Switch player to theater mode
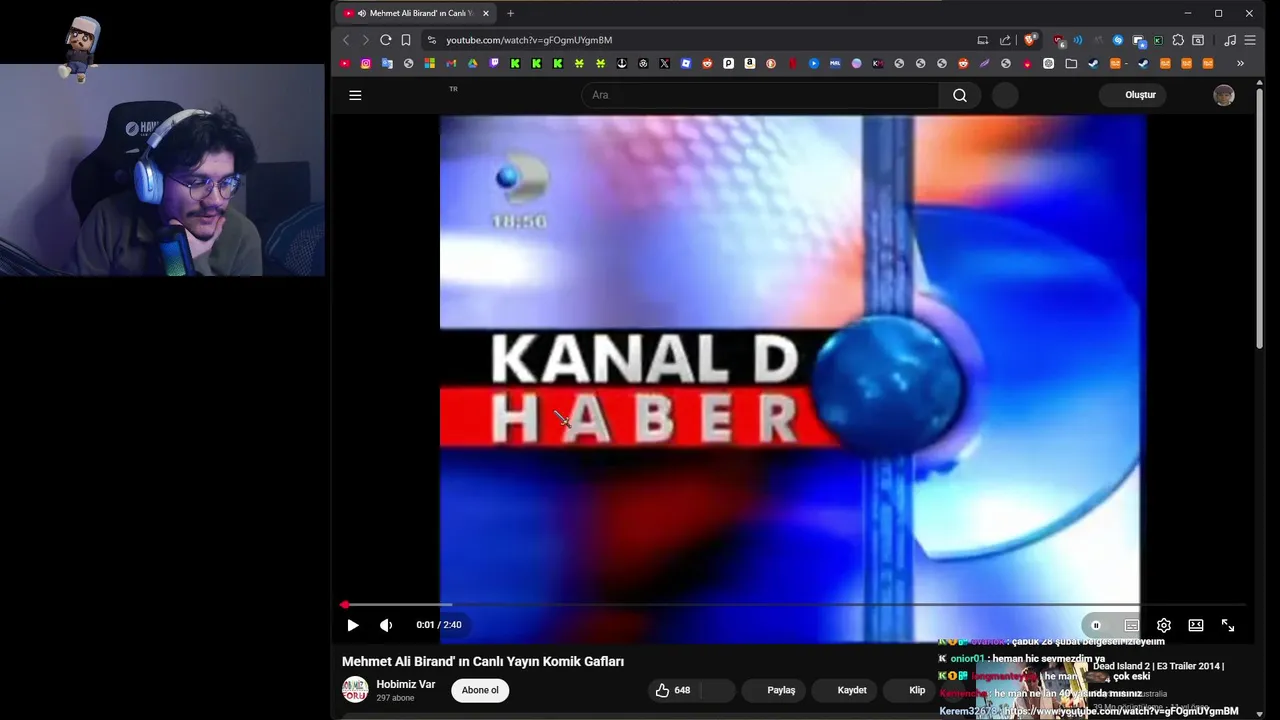The height and width of the screenshot is (720, 1280). pyautogui.click(x=1196, y=625)
